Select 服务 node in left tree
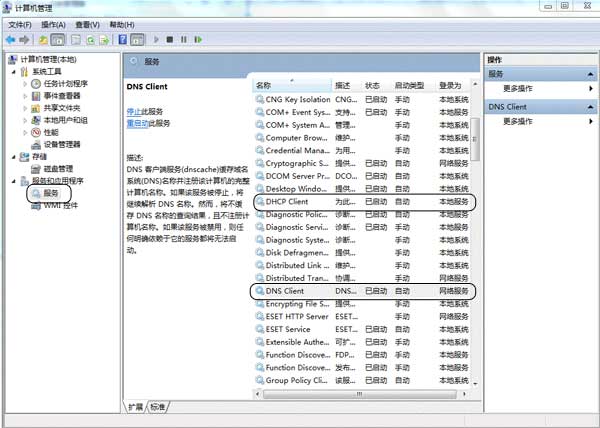 (x=50, y=192)
